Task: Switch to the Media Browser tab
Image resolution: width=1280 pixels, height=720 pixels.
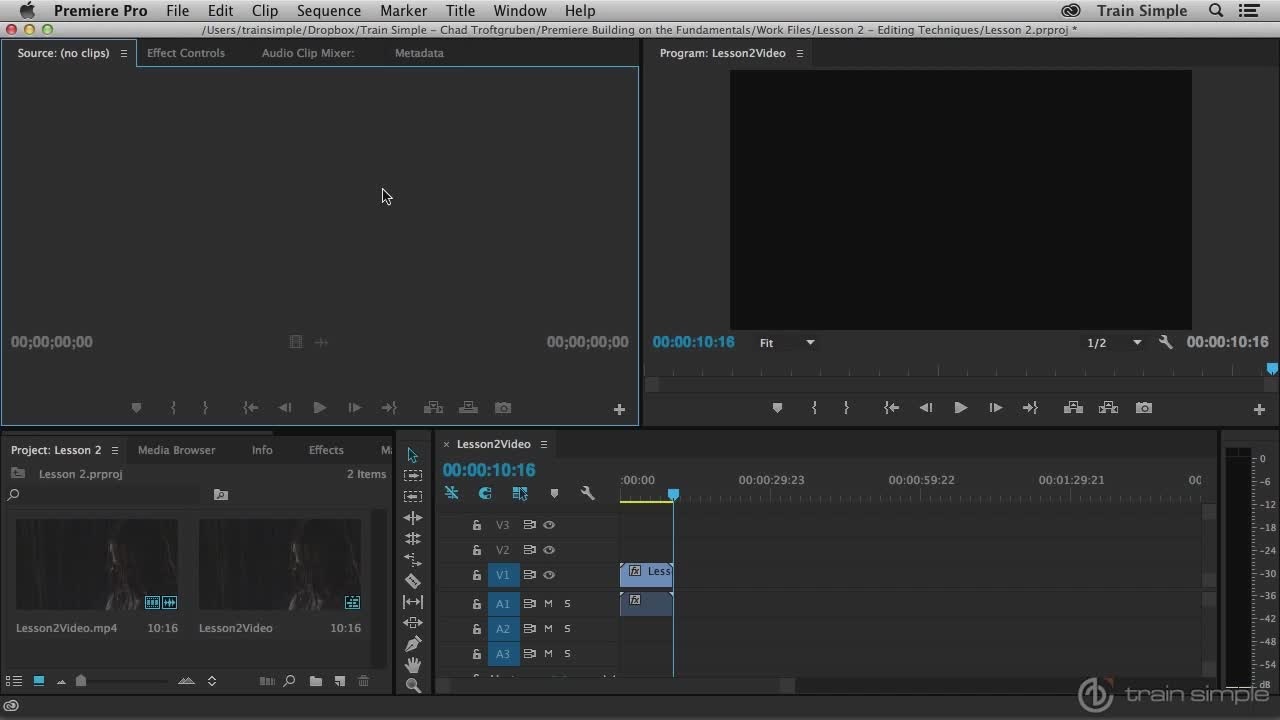Action: point(176,450)
